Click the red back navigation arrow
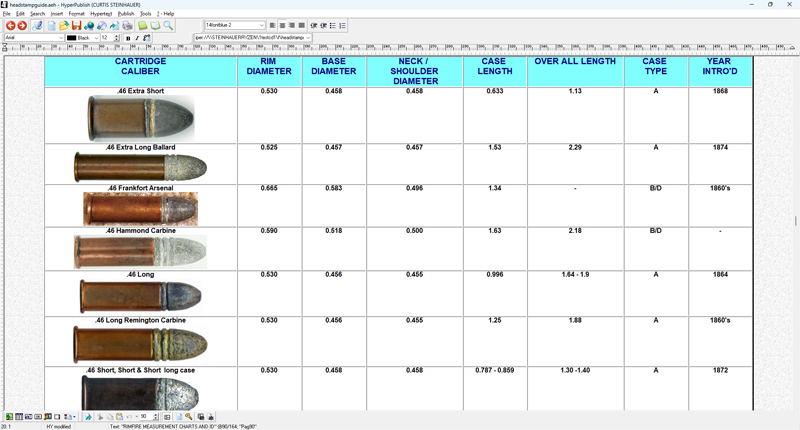This screenshot has height=430, width=800. 10,26
